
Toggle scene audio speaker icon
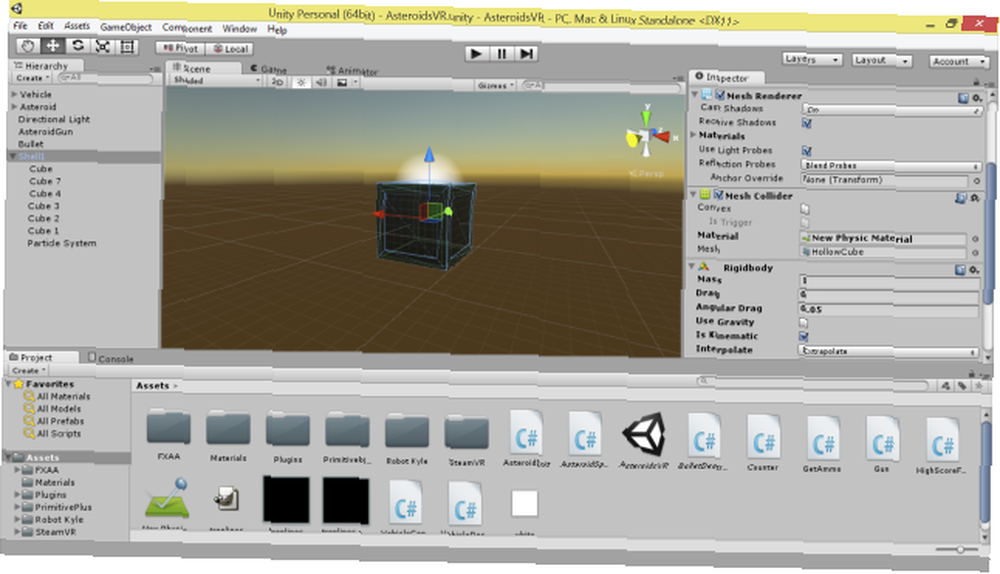point(321,82)
